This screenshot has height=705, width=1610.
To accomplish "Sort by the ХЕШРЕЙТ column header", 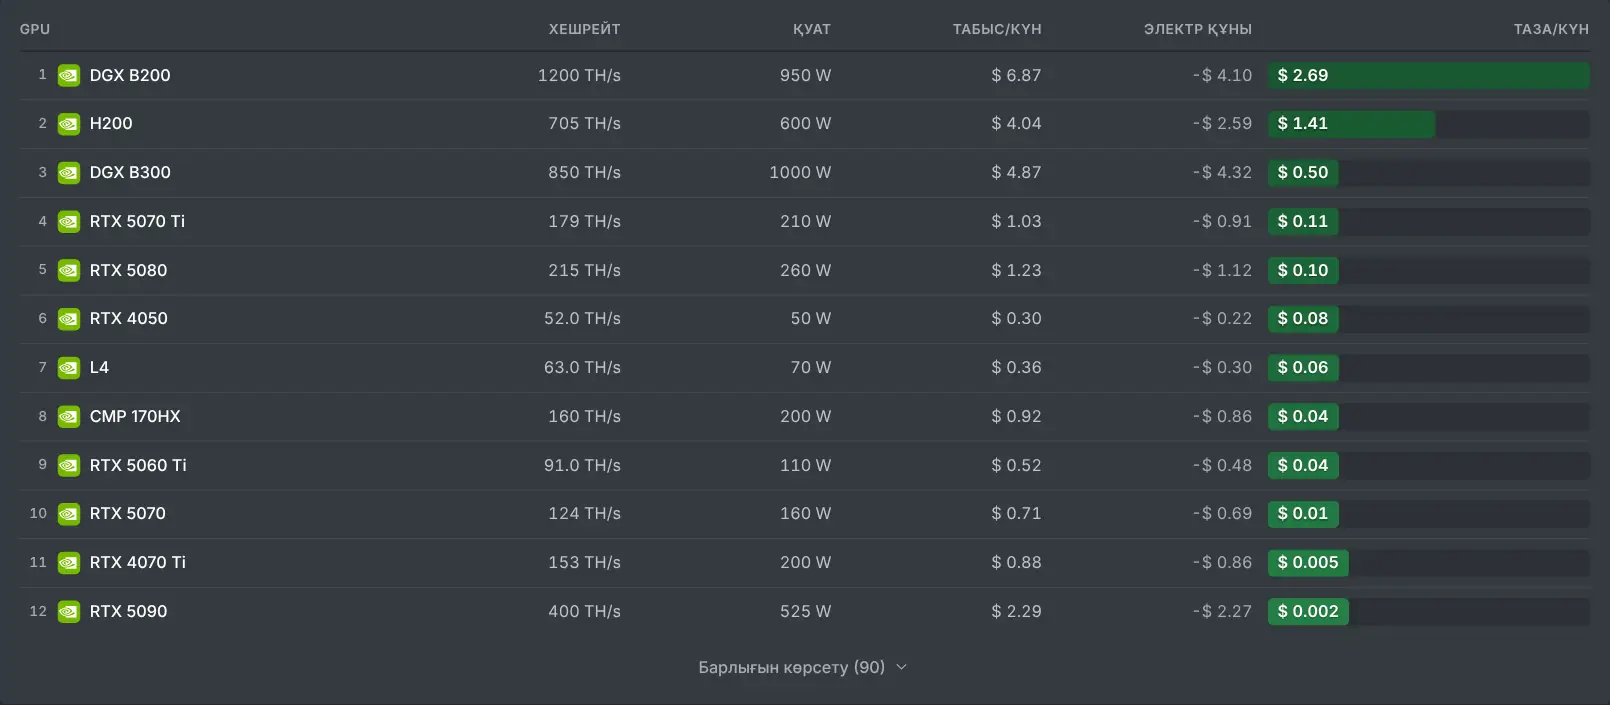I will (584, 29).
